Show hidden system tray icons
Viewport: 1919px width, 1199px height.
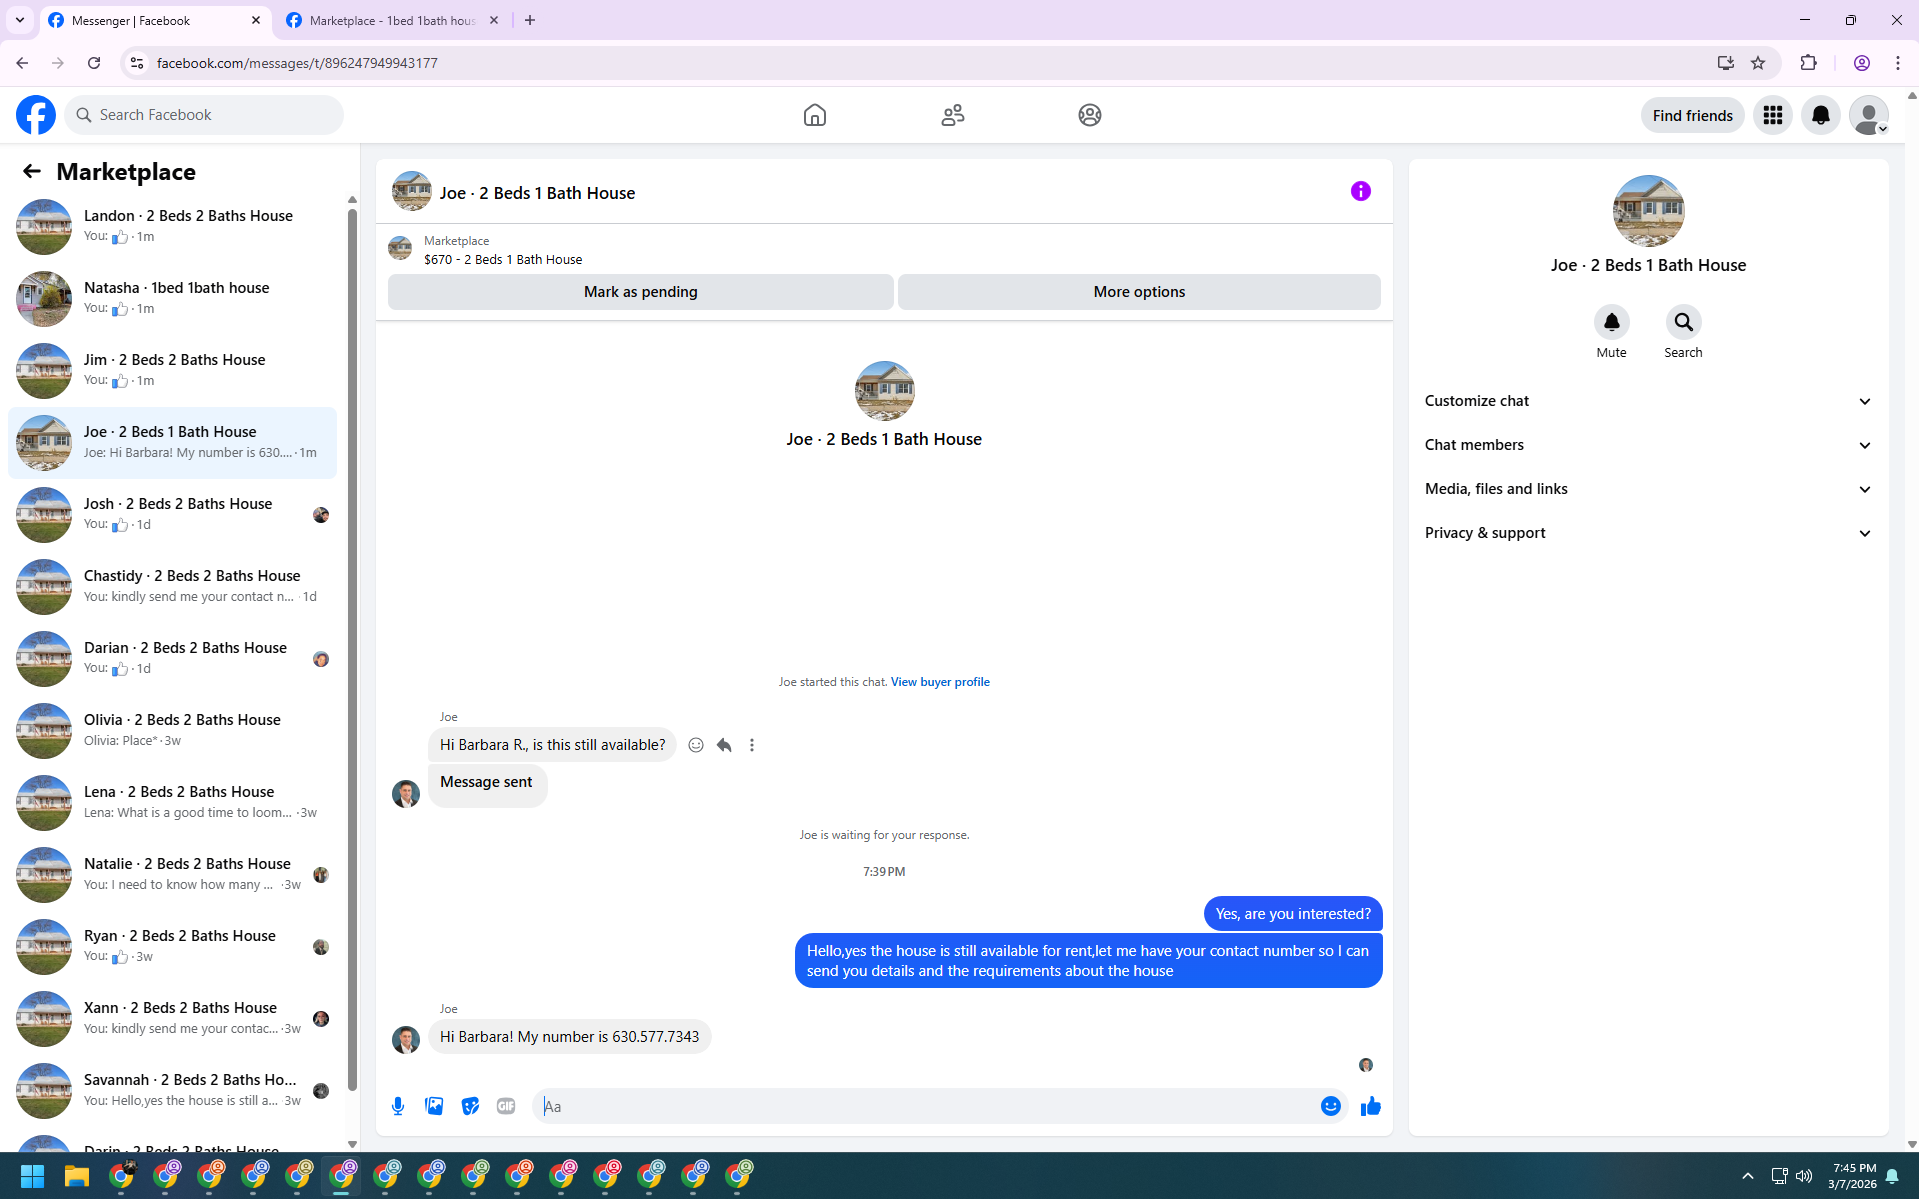click(x=1748, y=1176)
